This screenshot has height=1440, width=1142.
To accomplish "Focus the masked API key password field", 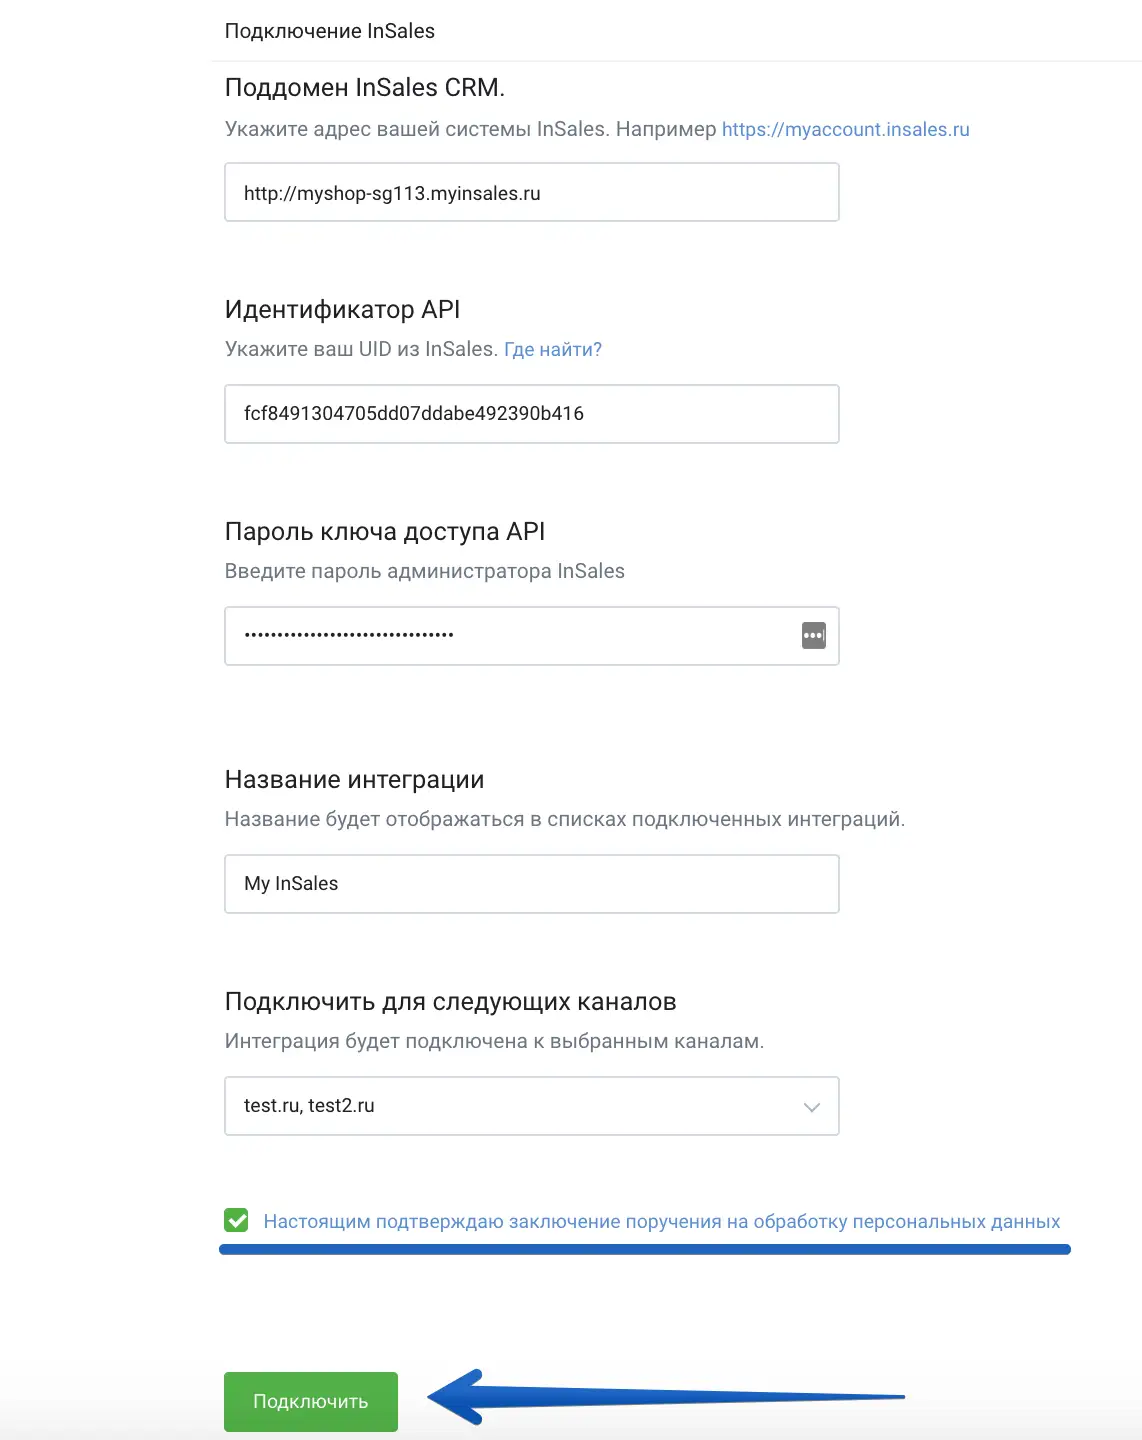I will pos(510,635).
